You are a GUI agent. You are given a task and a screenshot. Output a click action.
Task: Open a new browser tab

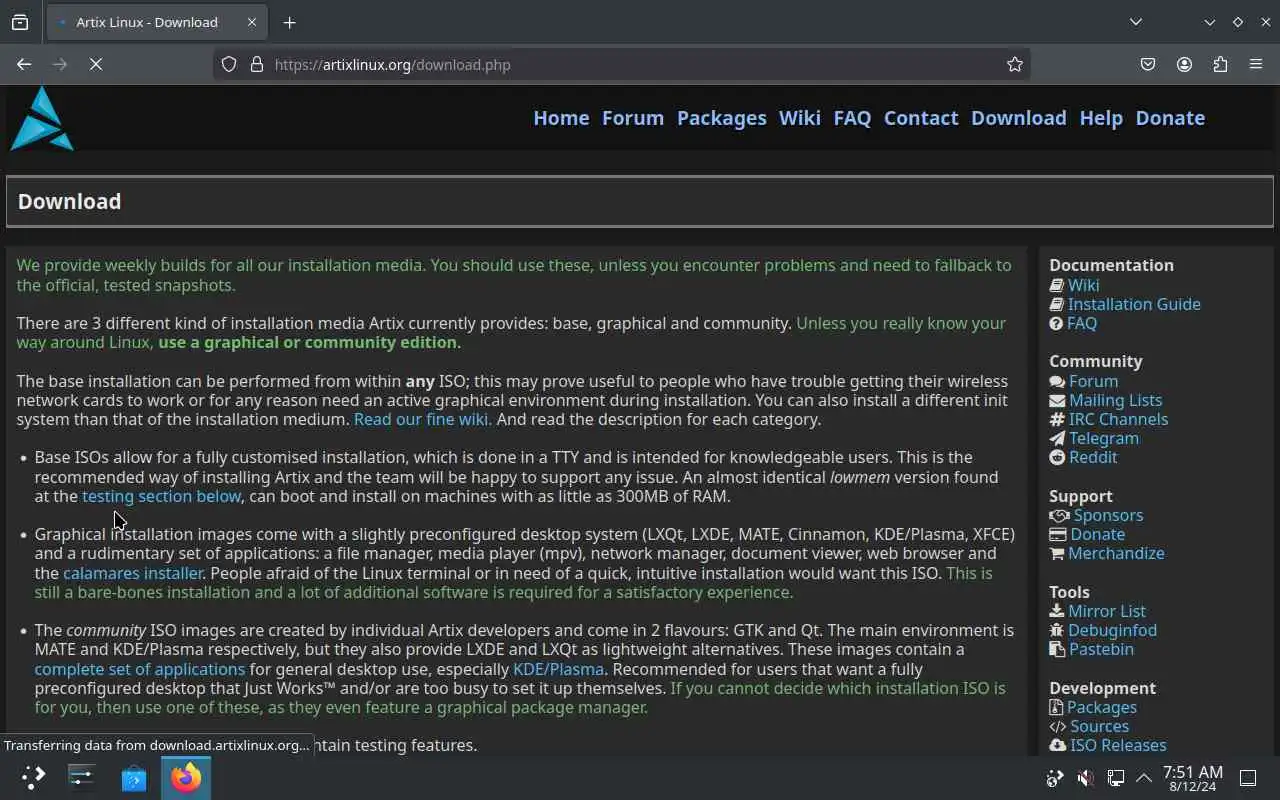coord(289,22)
